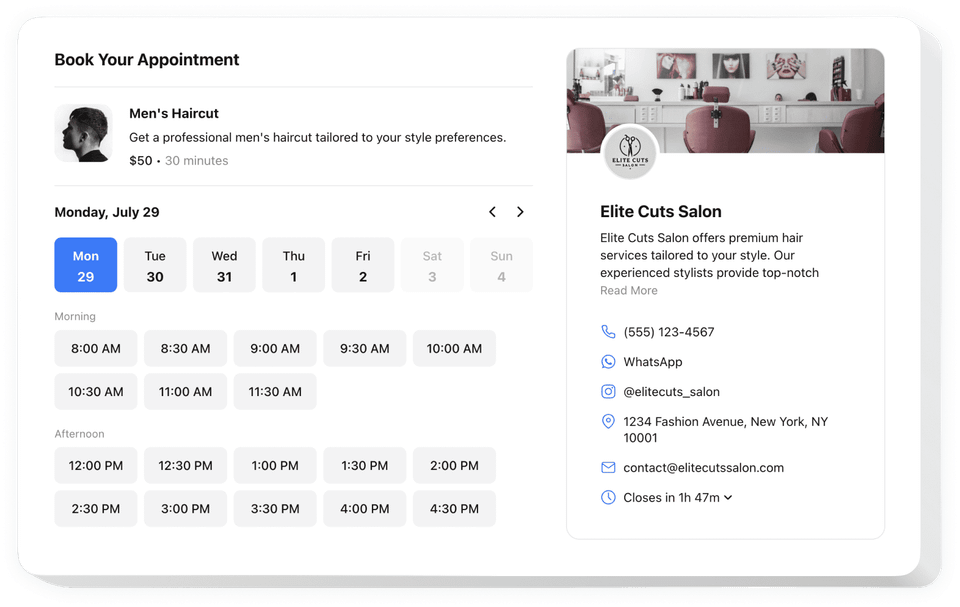Select the 11:30 AM time slot
This screenshot has height=607, width=960.
point(275,391)
